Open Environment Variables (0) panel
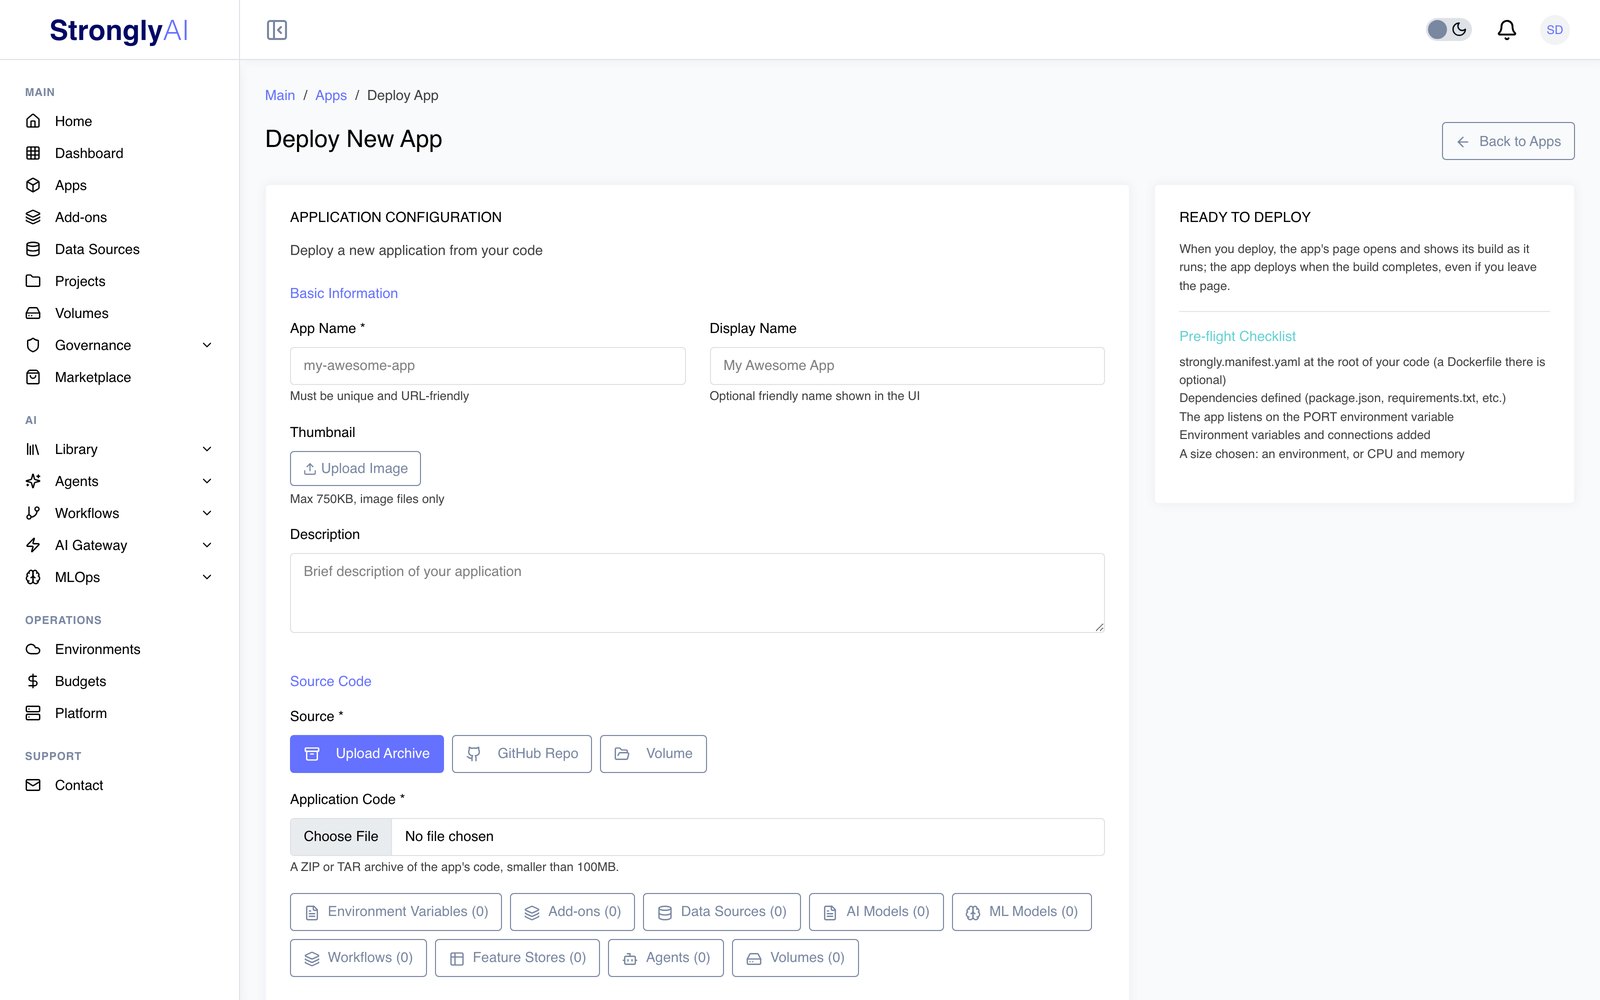1600x1000 pixels. tap(396, 912)
